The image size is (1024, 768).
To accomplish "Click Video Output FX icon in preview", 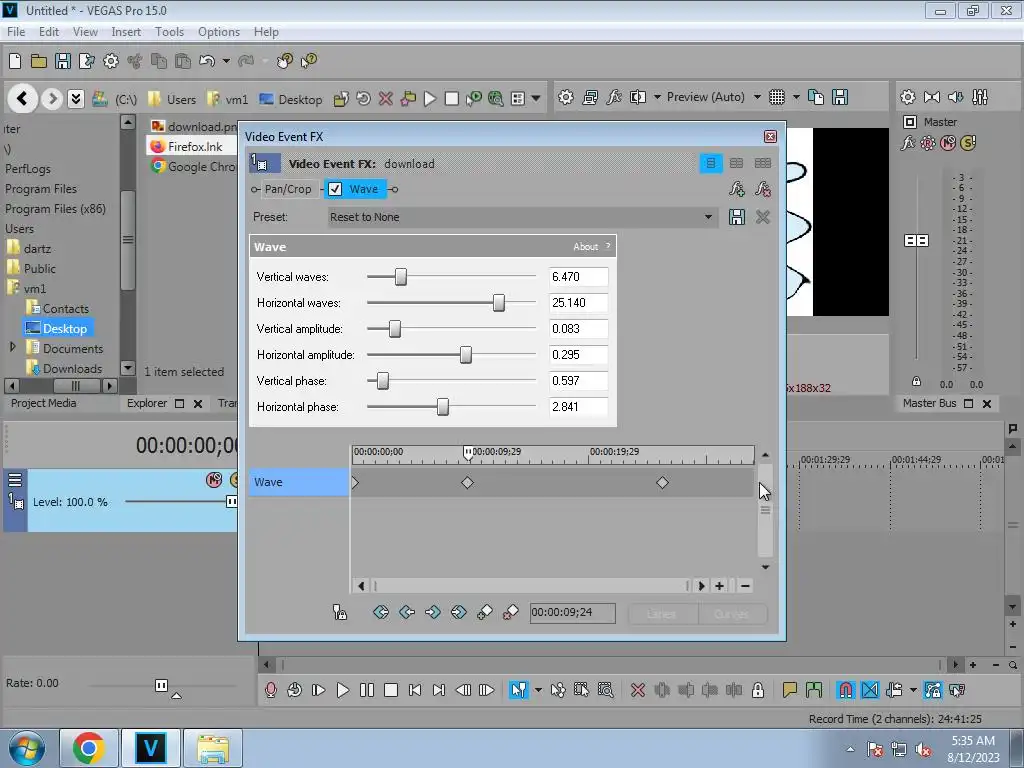I will [614, 97].
